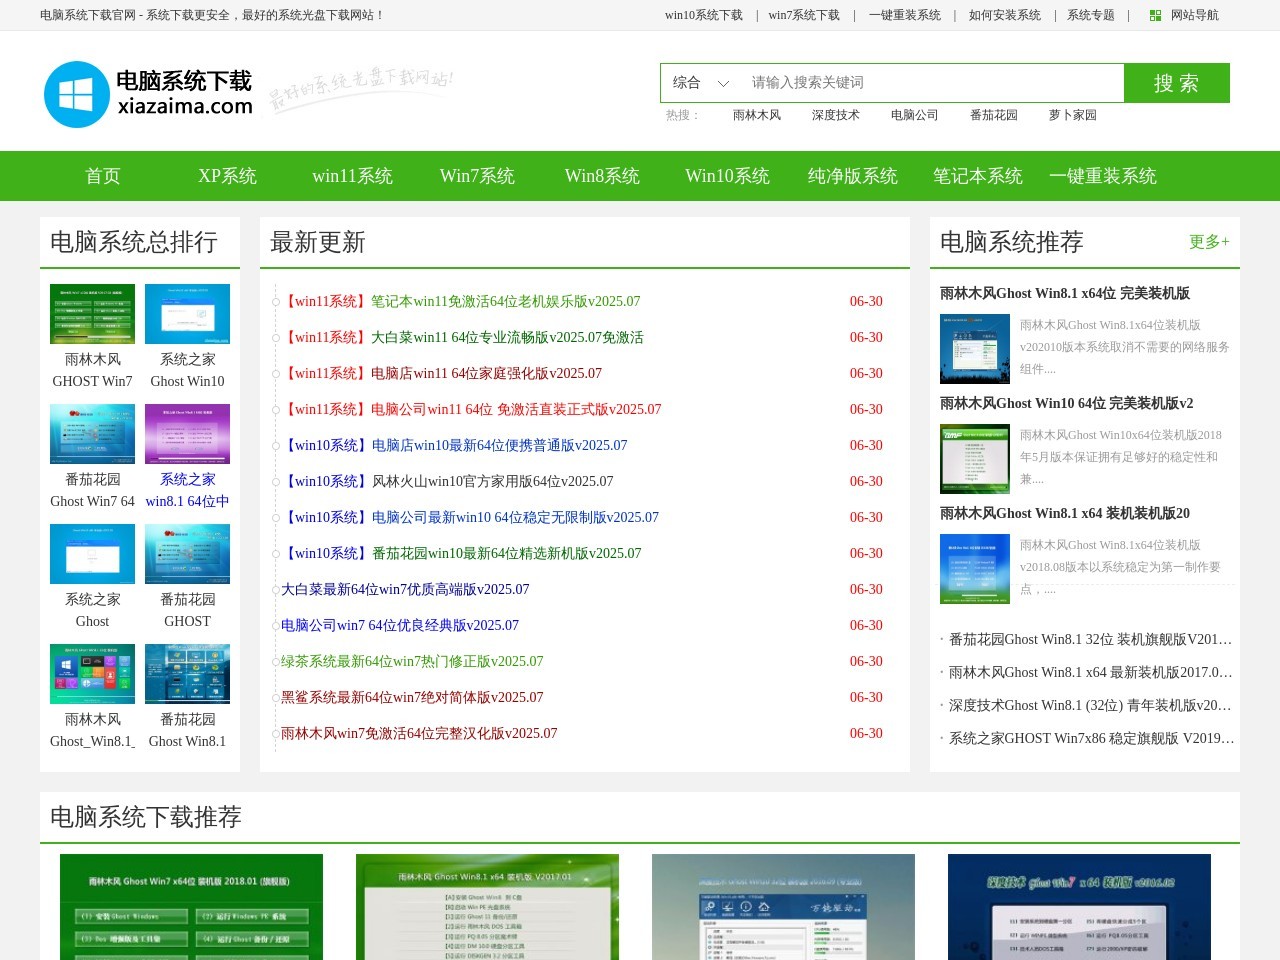Focus the search keyword input field

(932, 83)
